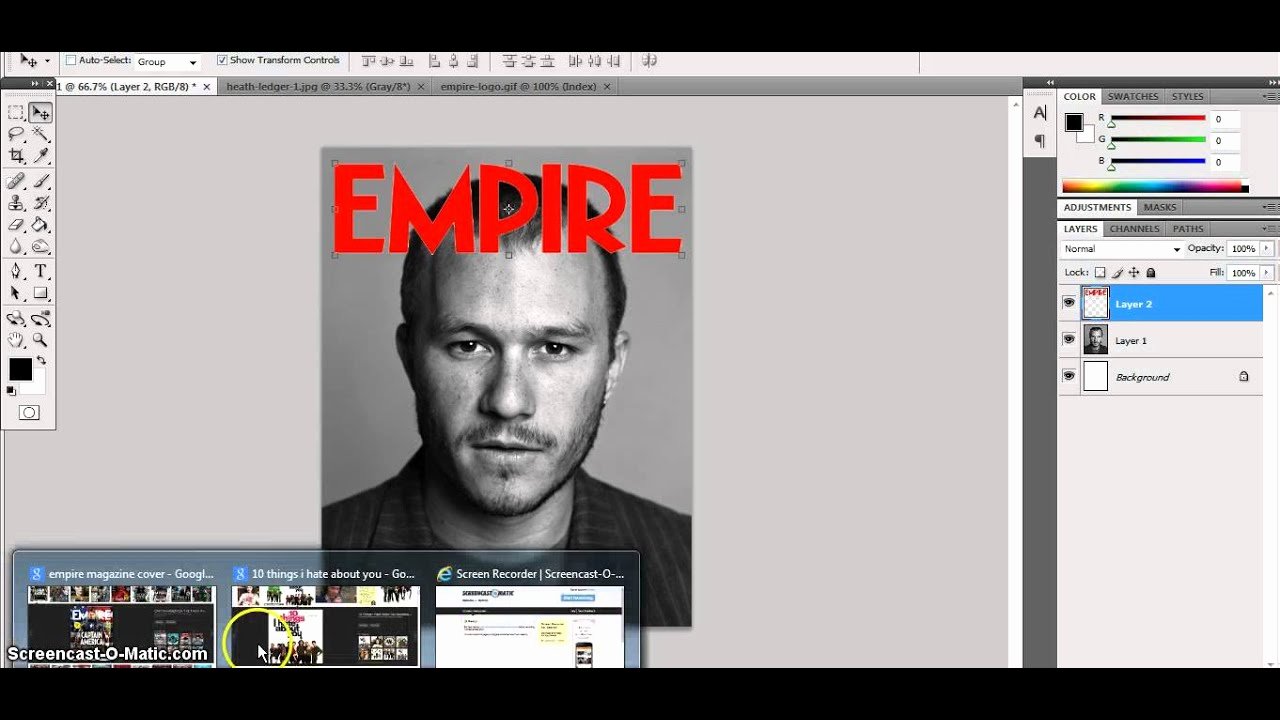Open Adjustments panel flyout menu

pyautogui.click(x=1267, y=207)
